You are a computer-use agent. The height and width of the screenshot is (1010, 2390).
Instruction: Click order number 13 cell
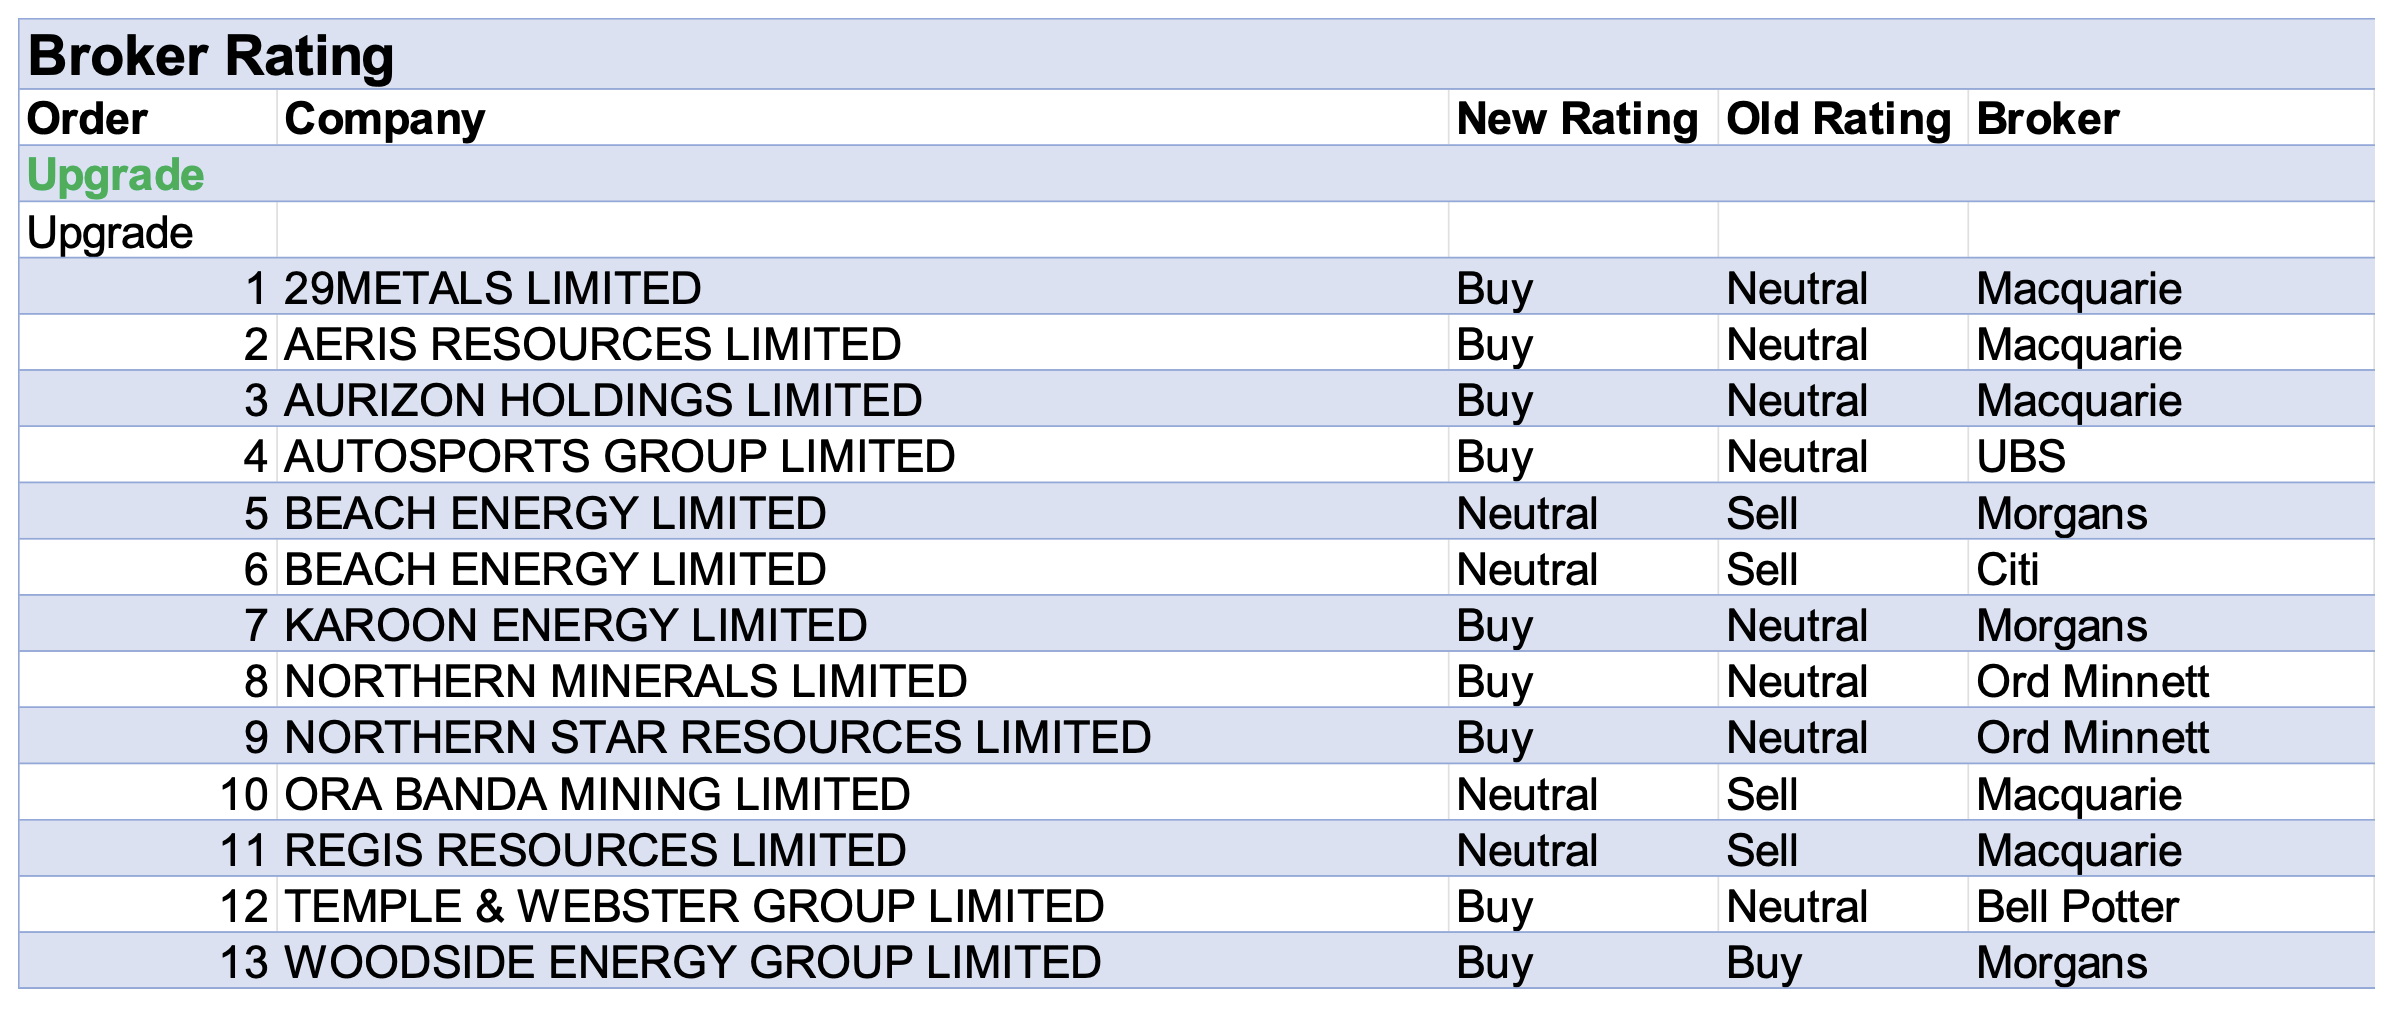click(x=243, y=962)
